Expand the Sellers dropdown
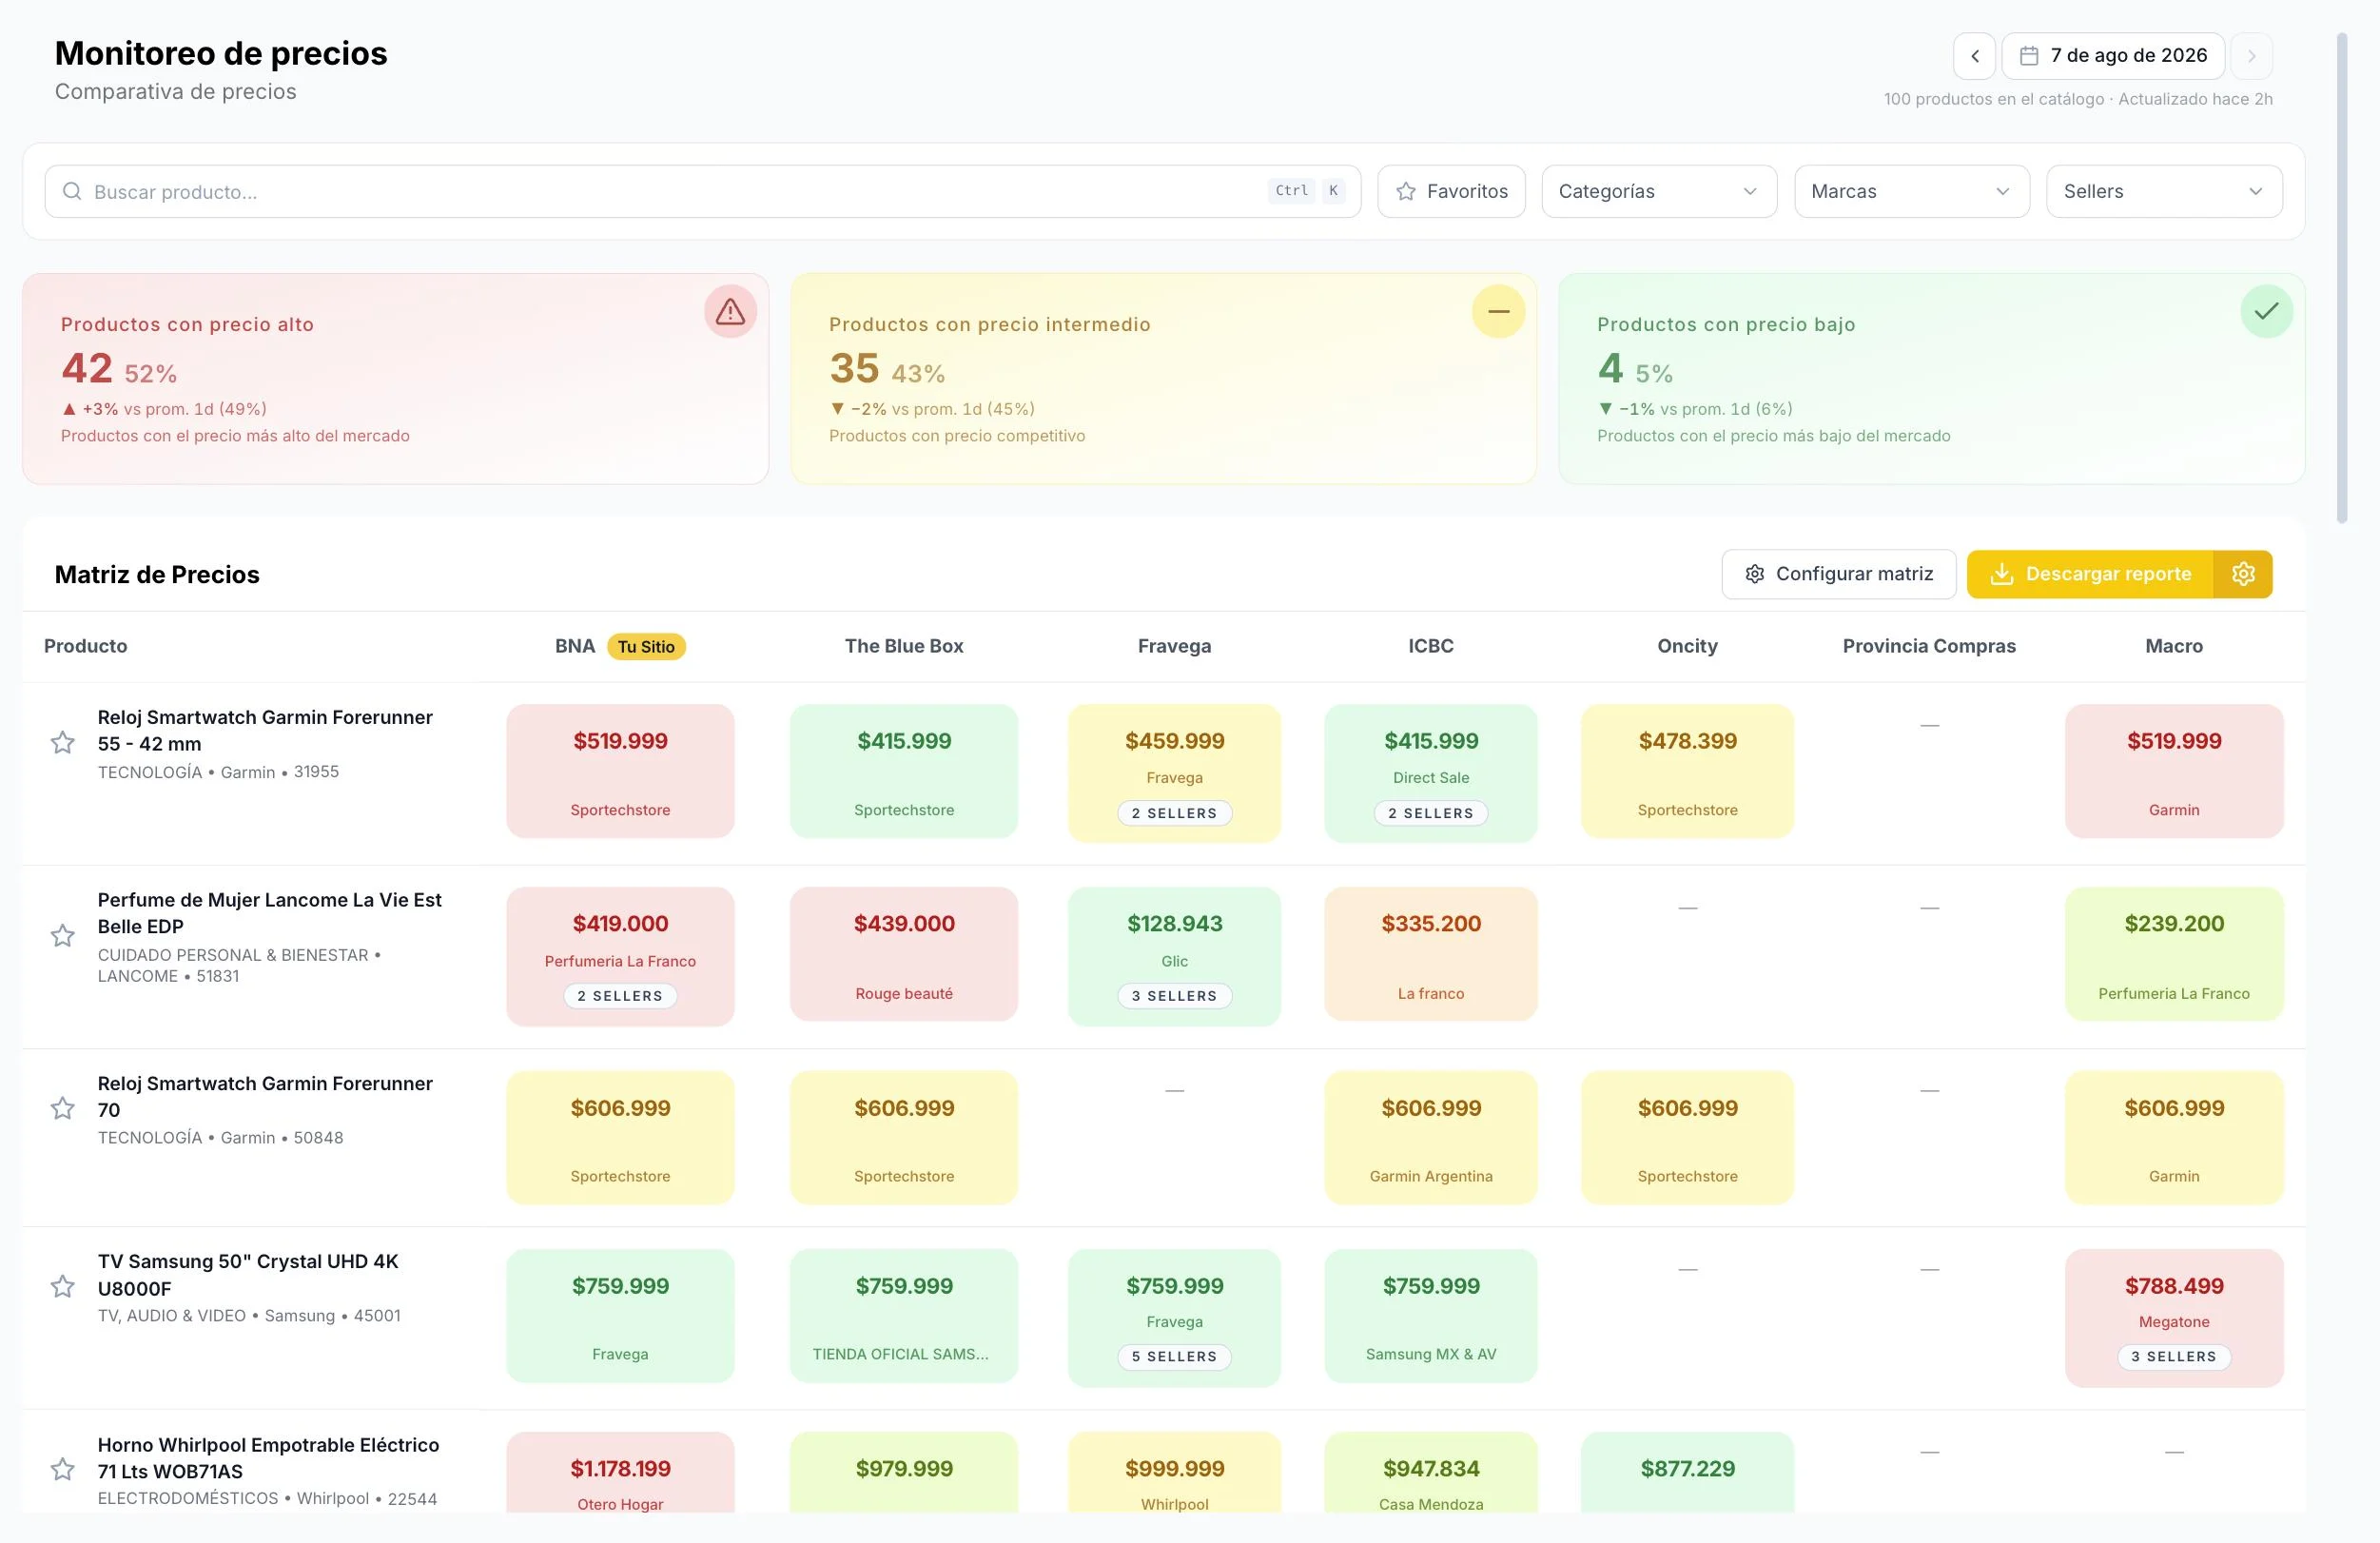The width and height of the screenshot is (2380, 1543). [x=2164, y=191]
